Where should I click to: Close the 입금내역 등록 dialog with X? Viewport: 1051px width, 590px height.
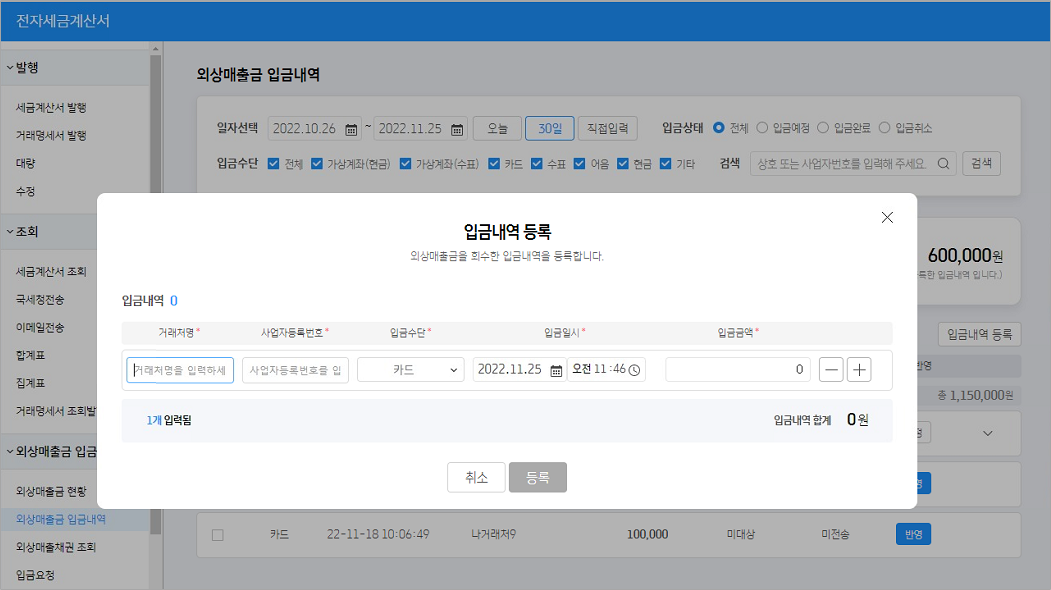pos(887,217)
